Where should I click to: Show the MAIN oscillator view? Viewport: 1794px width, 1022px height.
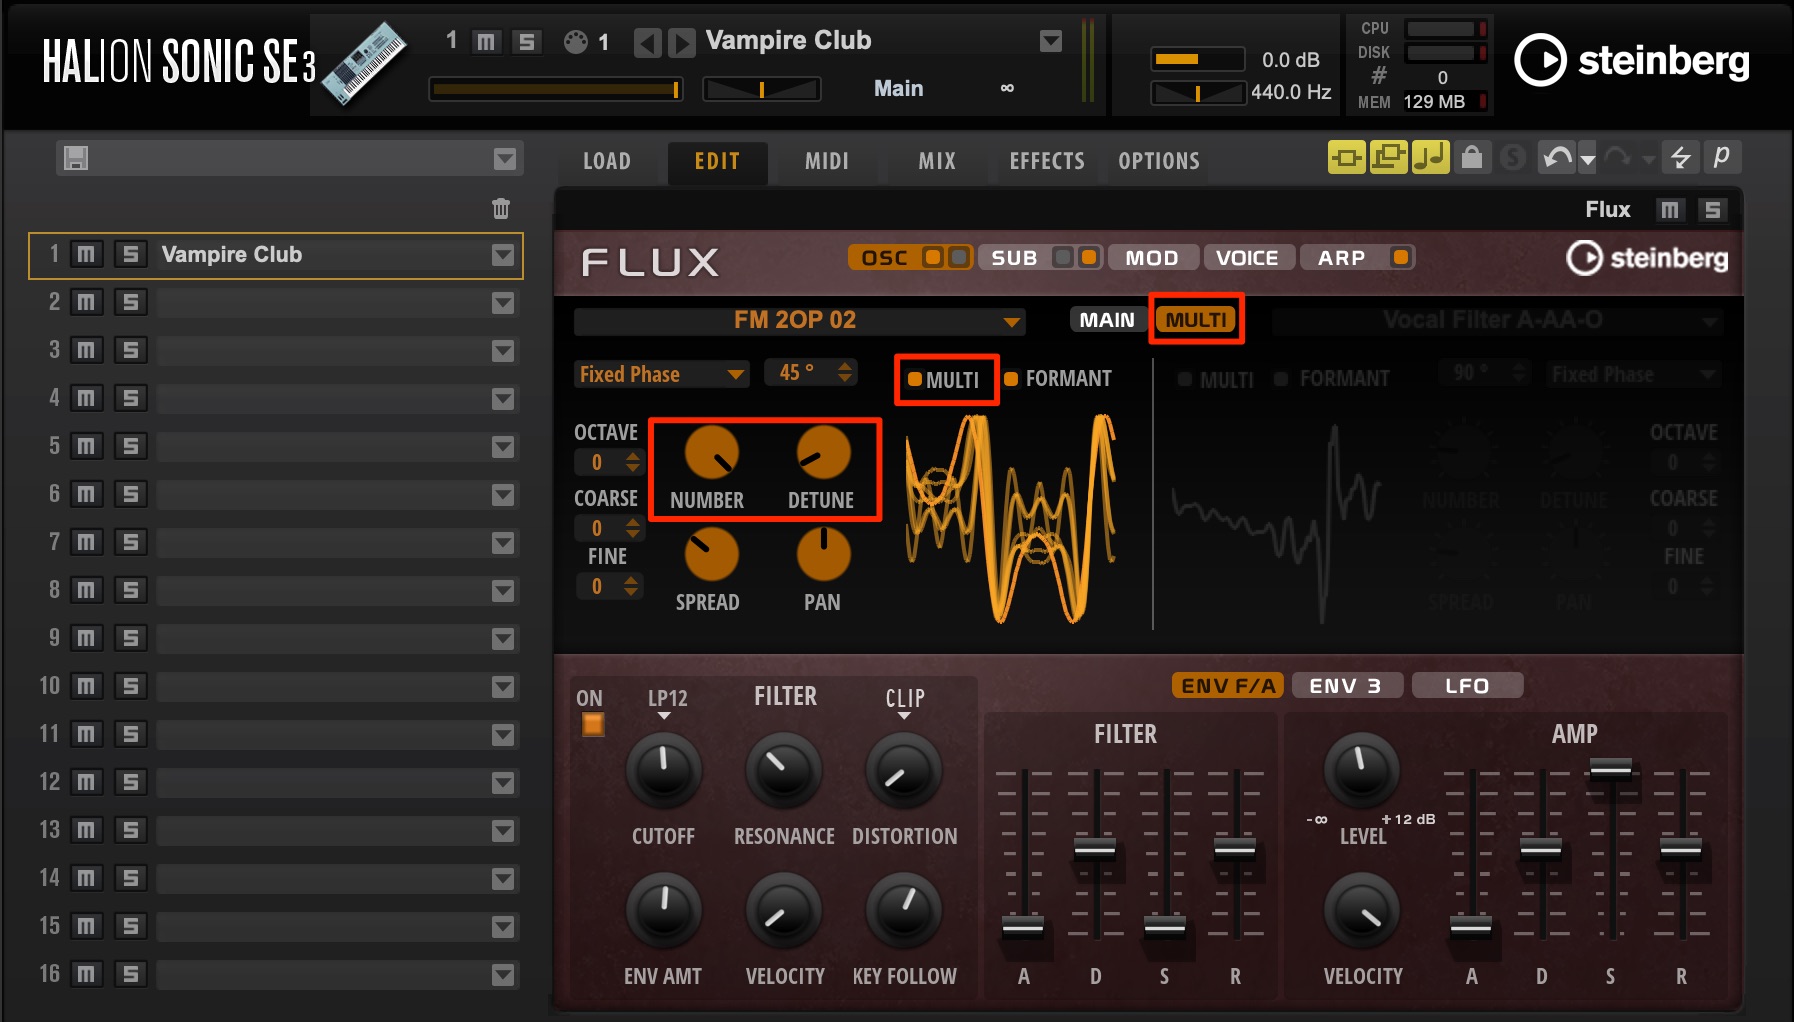1107,320
